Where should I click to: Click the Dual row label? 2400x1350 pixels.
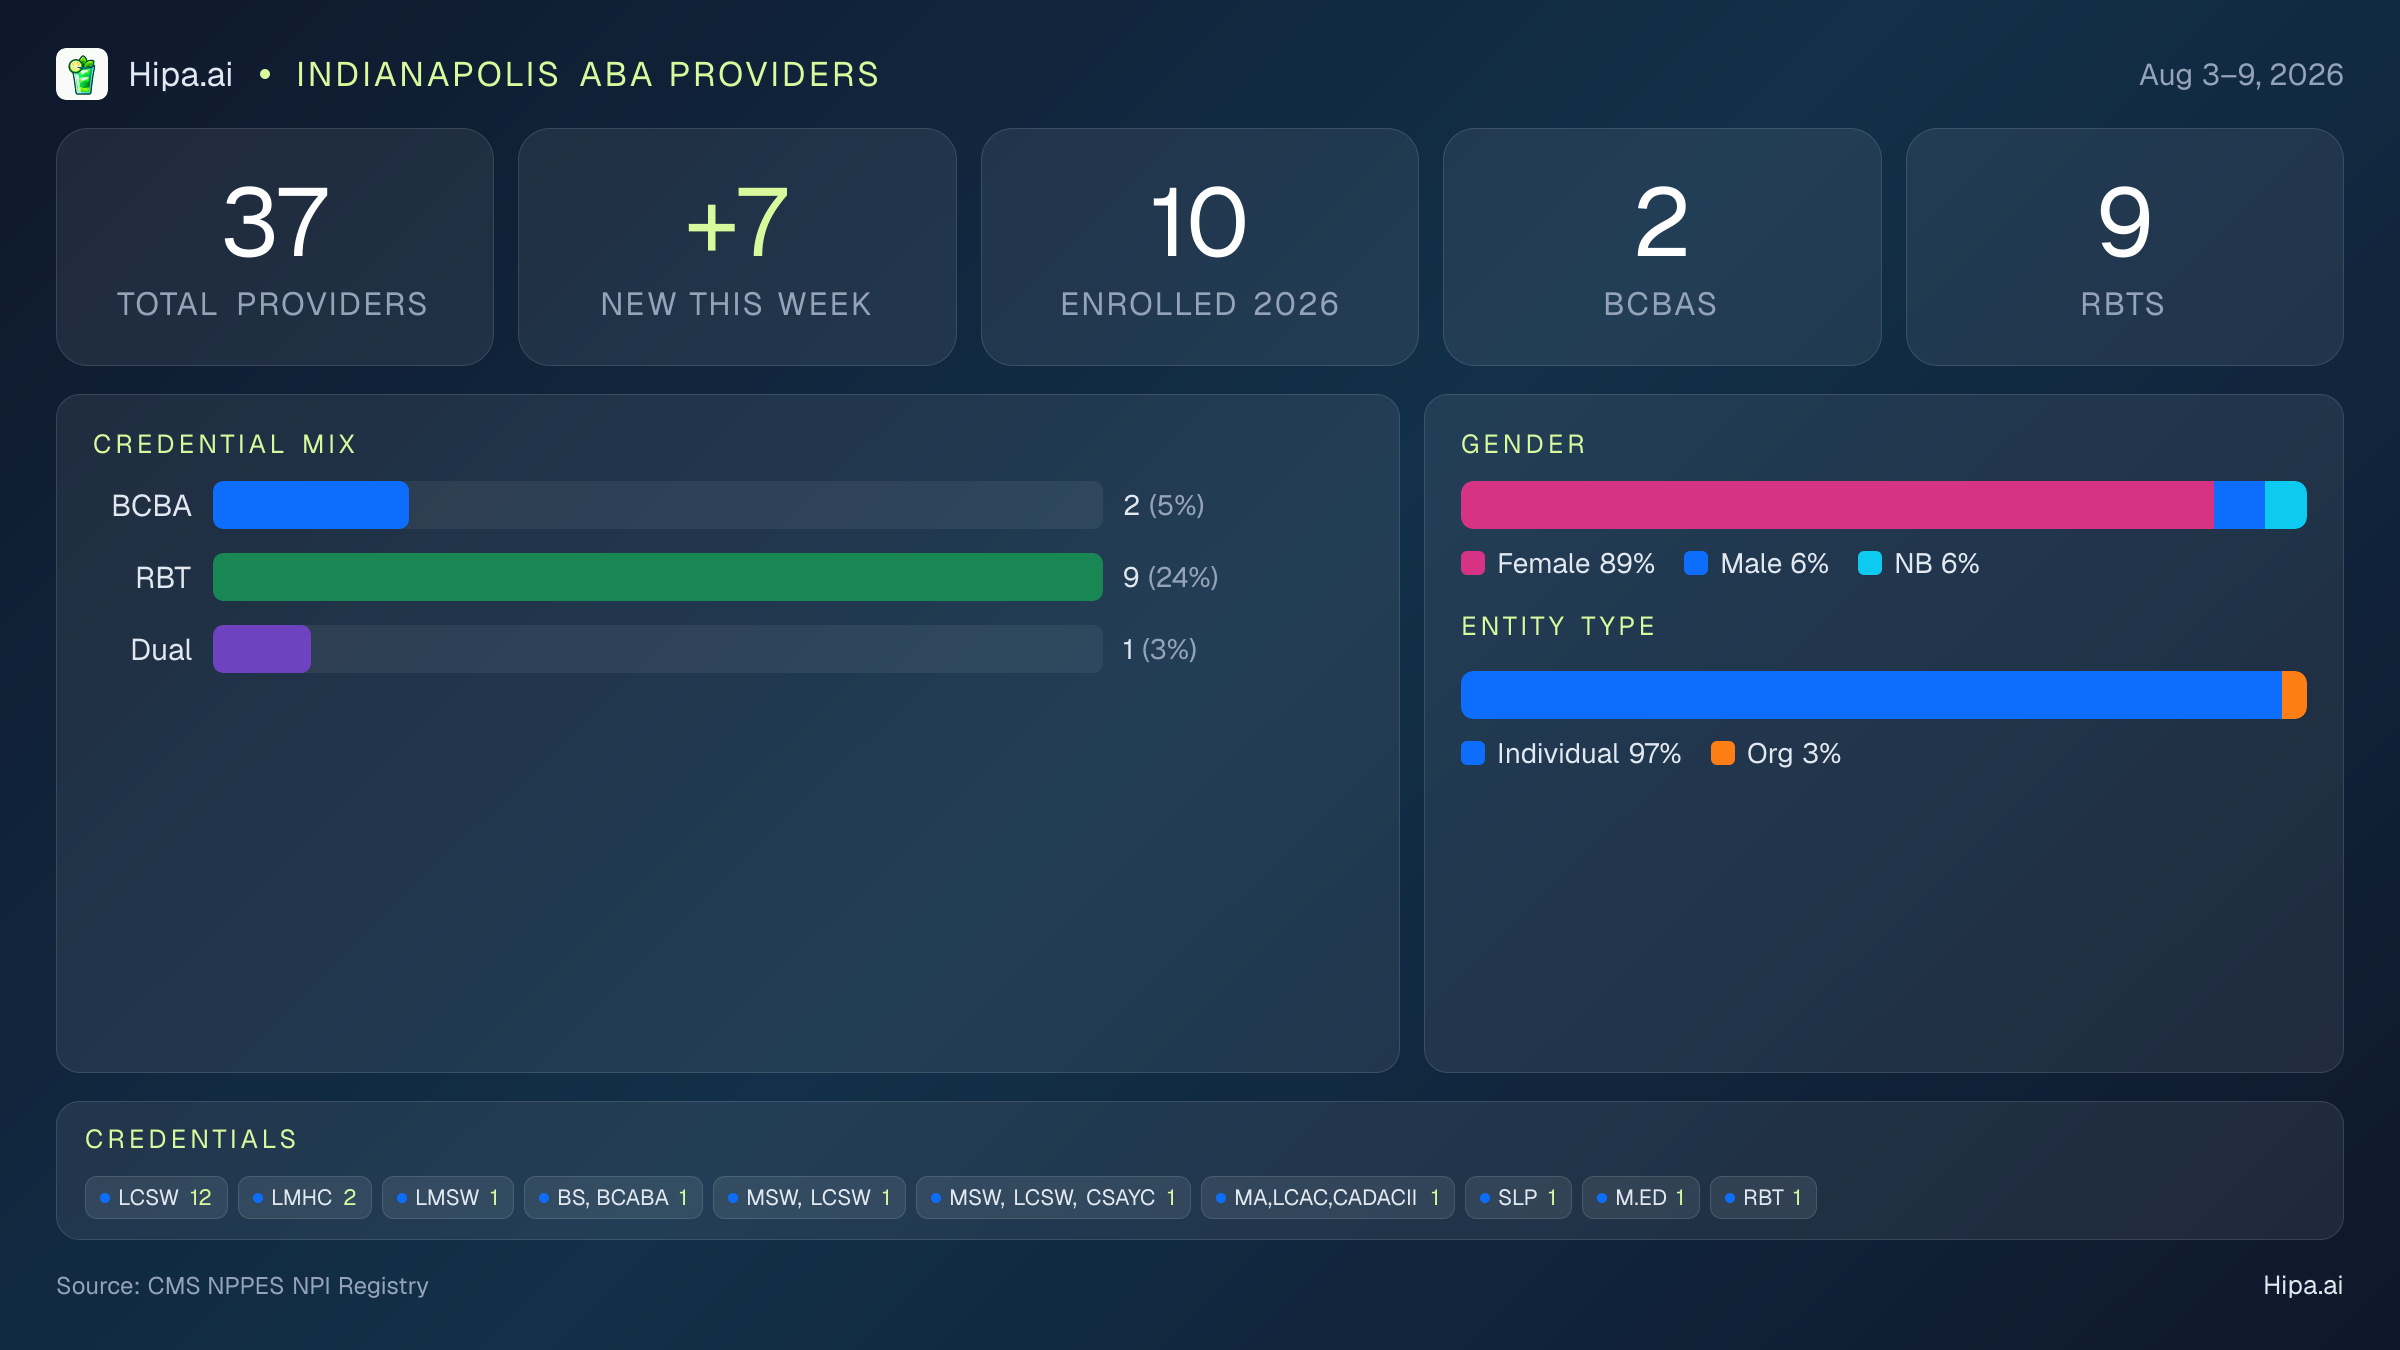tap(161, 649)
